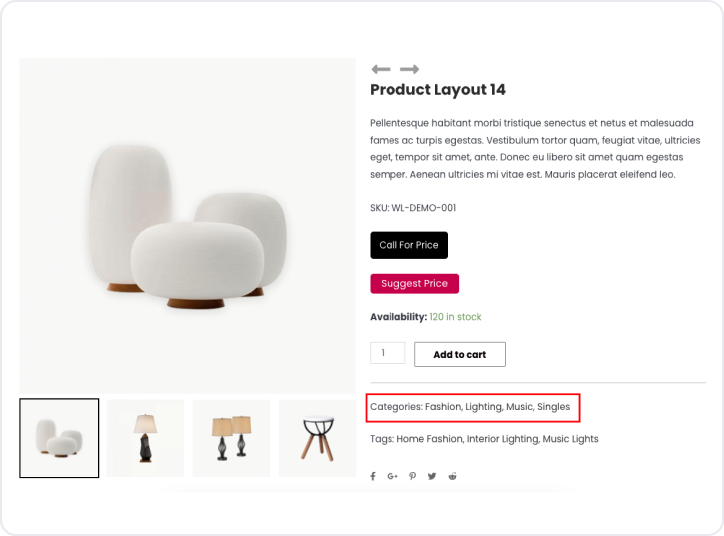Select the white ottomans thumbnail

click(59, 438)
